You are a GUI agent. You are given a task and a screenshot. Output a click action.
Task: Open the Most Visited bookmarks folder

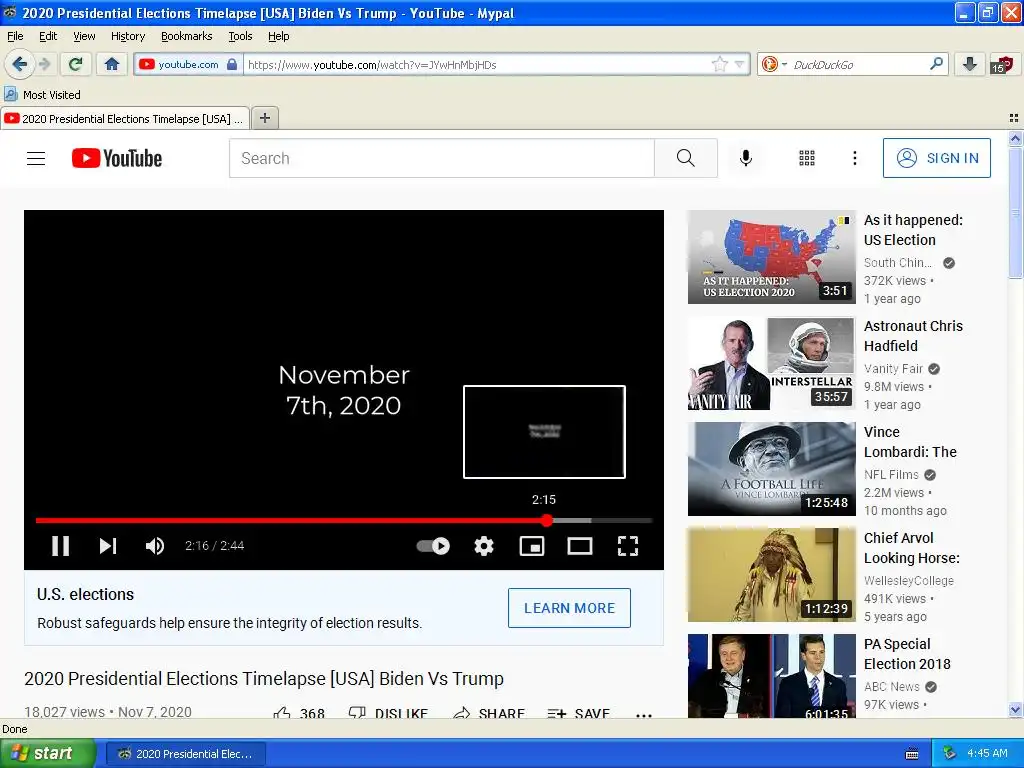pos(42,95)
